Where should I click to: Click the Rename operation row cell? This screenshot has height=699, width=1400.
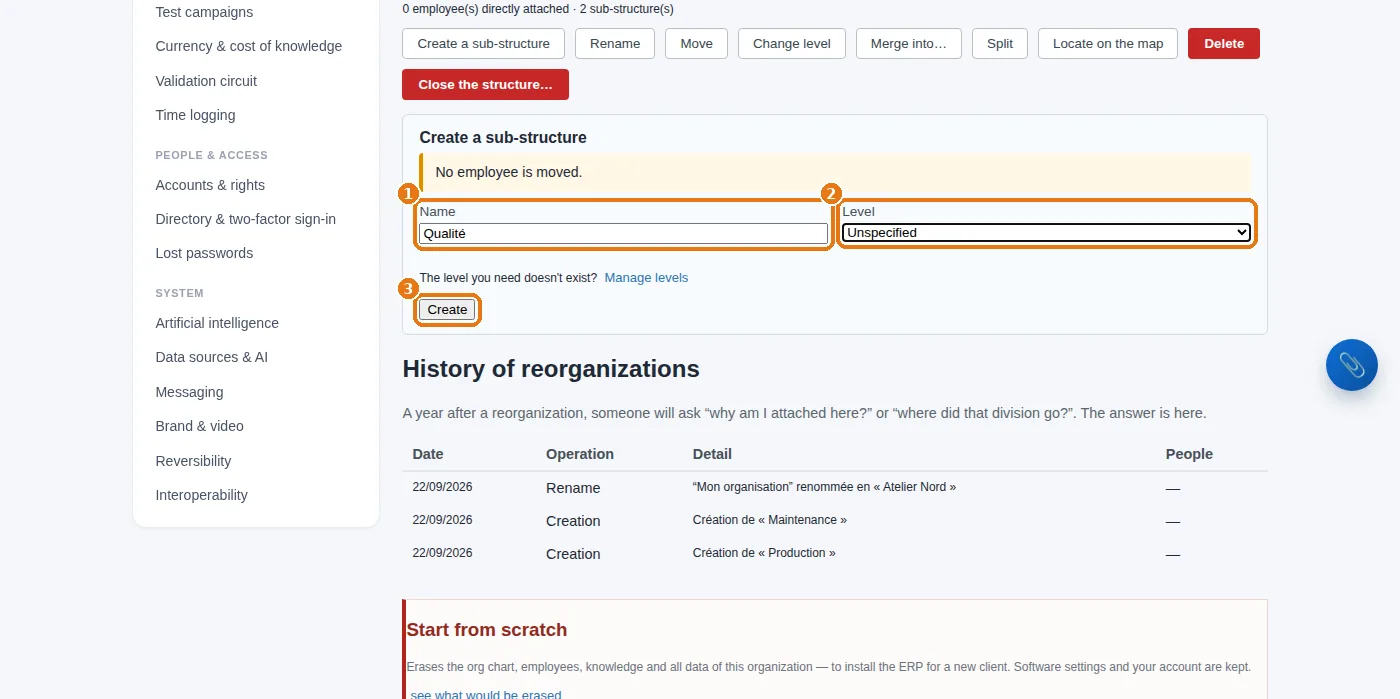coord(573,488)
